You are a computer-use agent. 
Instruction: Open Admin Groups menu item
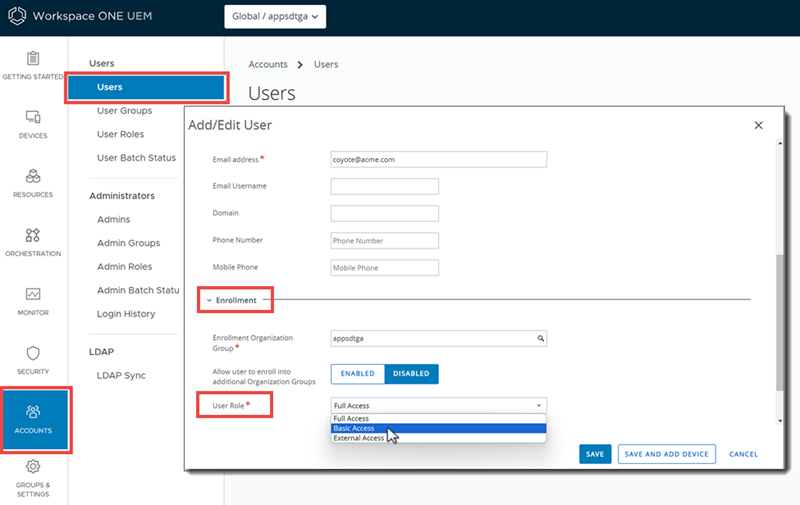point(128,243)
